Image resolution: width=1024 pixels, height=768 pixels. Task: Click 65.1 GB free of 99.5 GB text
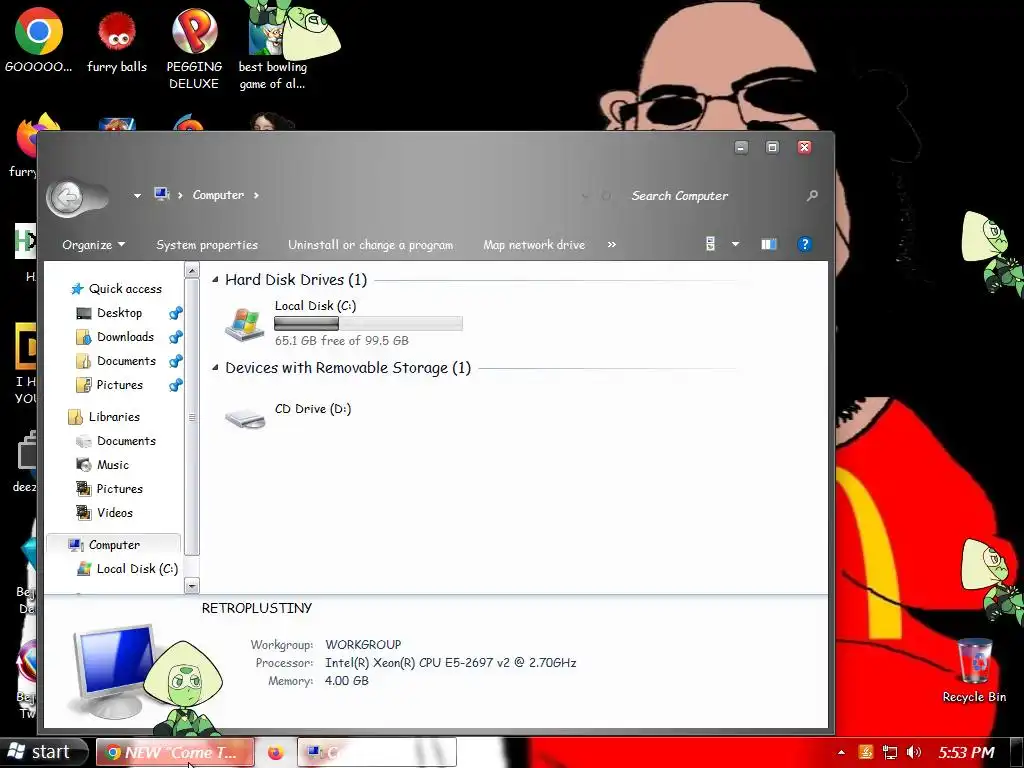point(342,340)
